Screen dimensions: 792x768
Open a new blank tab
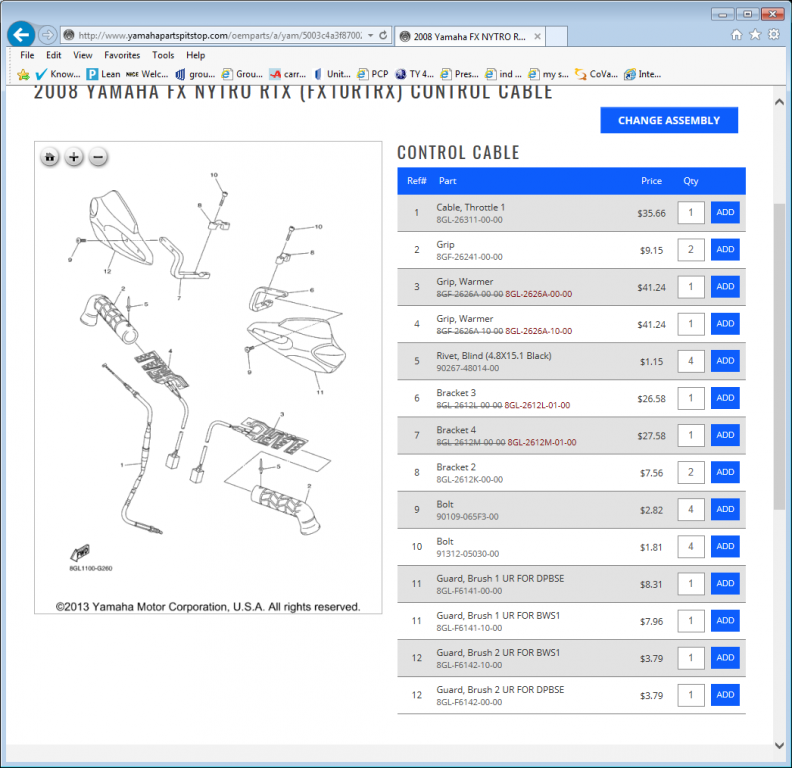pyautogui.click(x=557, y=36)
